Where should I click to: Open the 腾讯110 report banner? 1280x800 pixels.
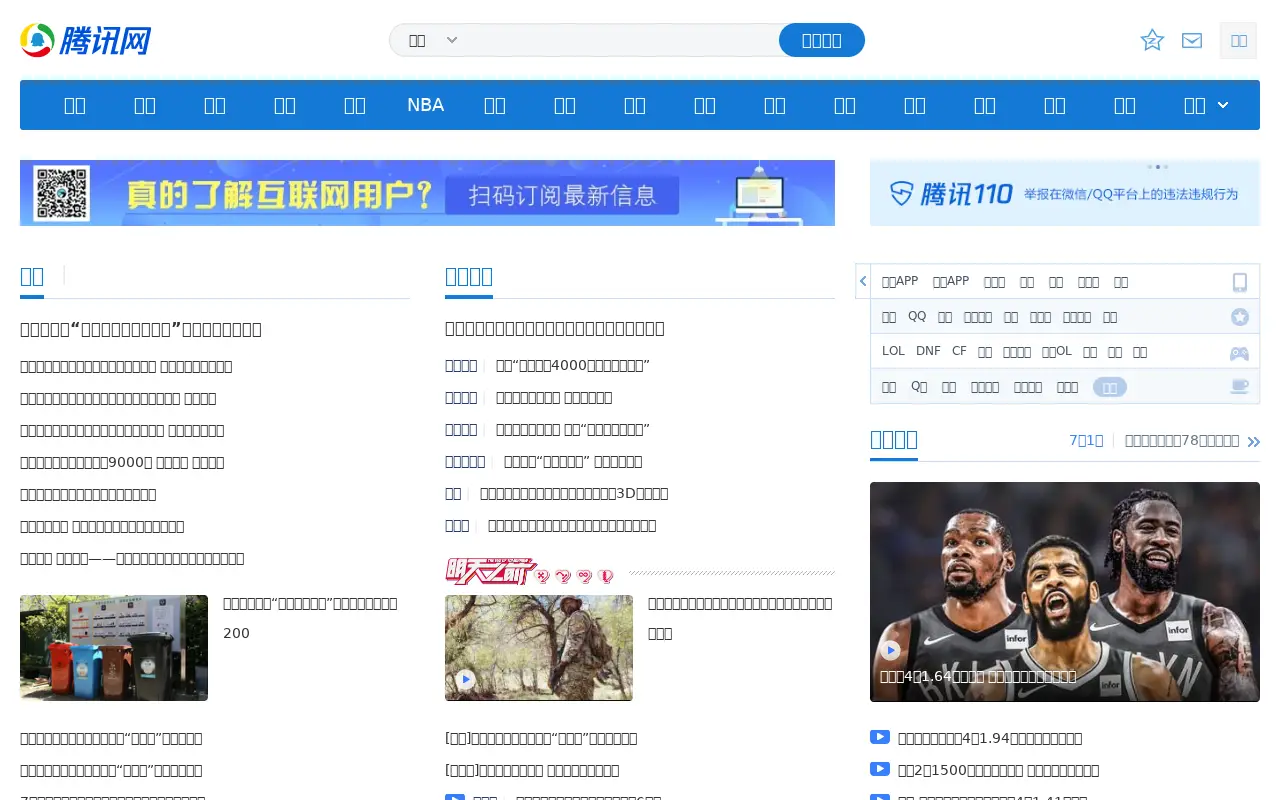click(x=1065, y=193)
